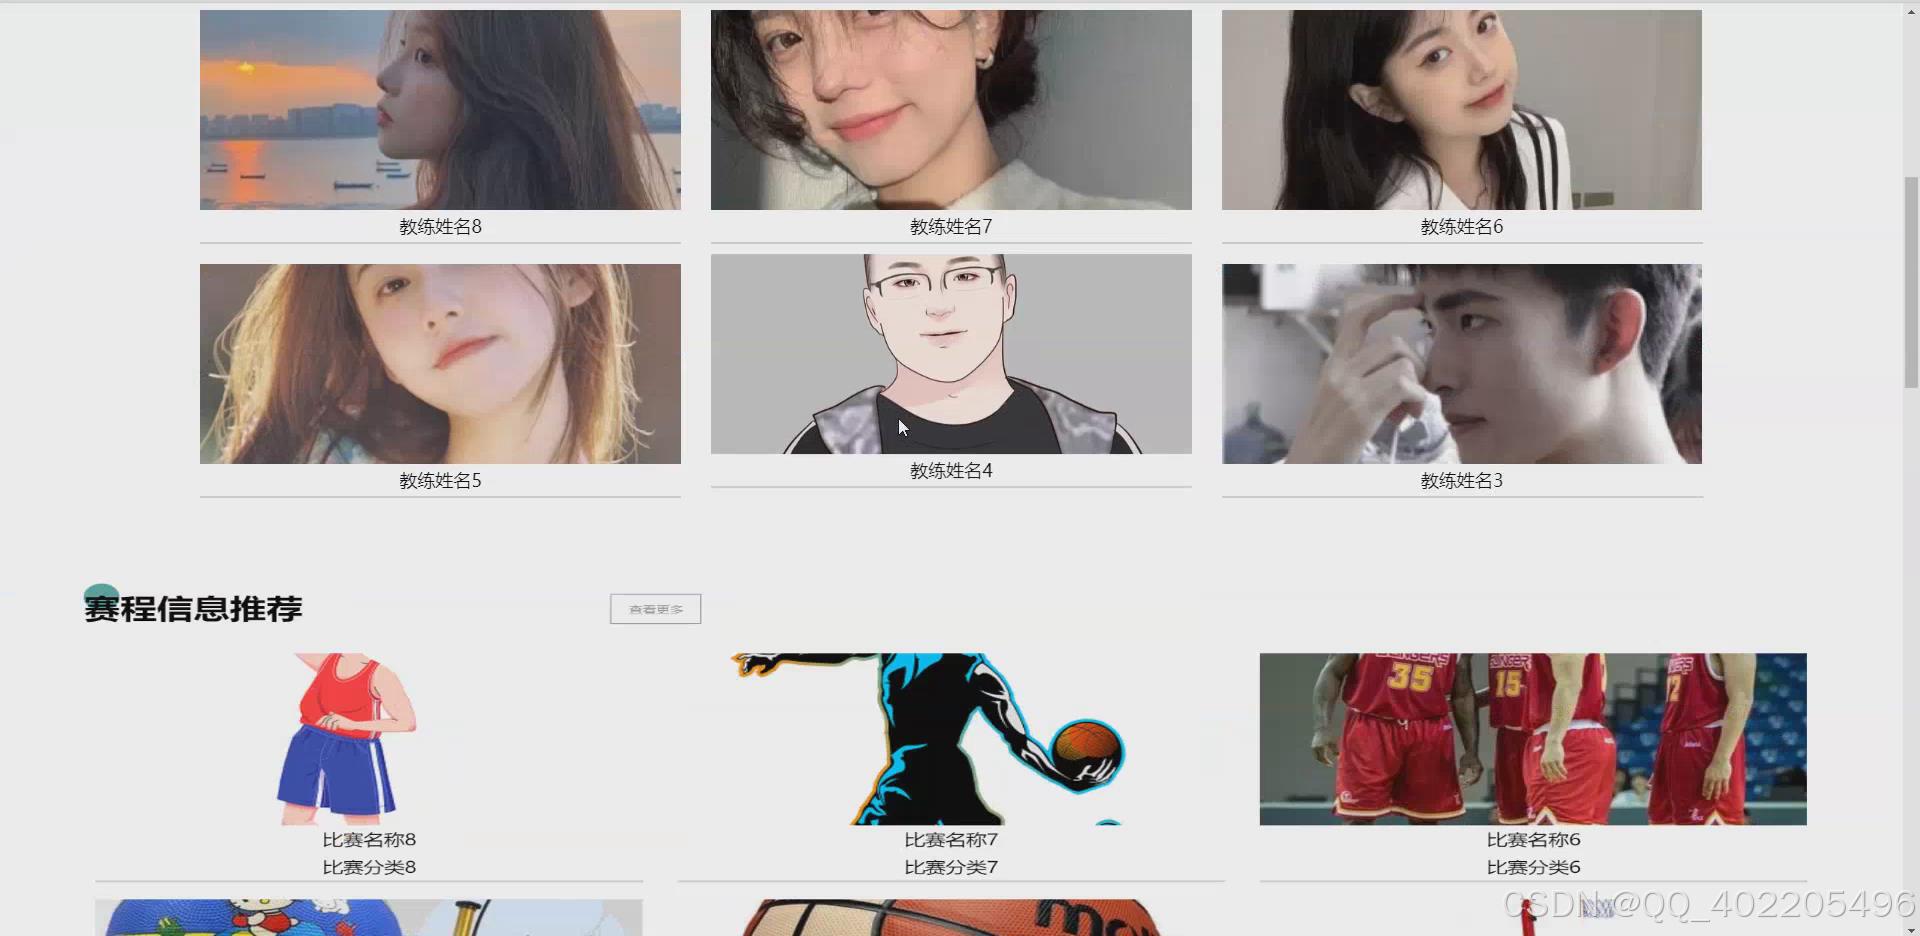
Task: Open basketball silhouette image for 比赛名称7
Action: point(951,739)
